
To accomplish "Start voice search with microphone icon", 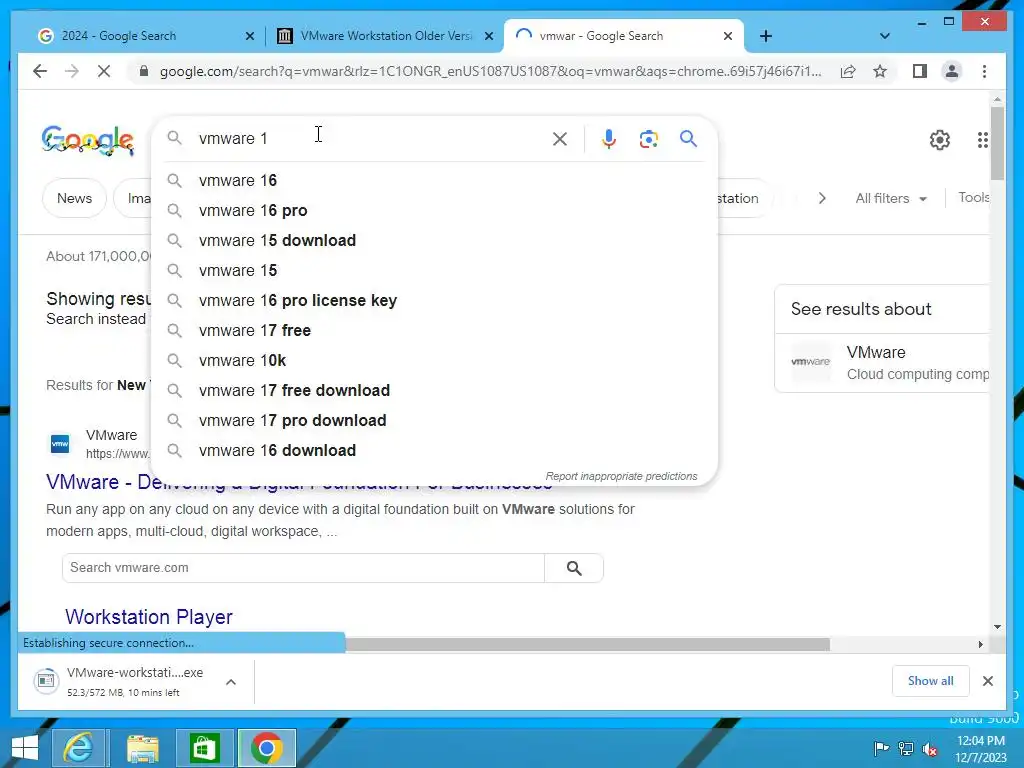I will pyautogui.click(x=608, y=138).
